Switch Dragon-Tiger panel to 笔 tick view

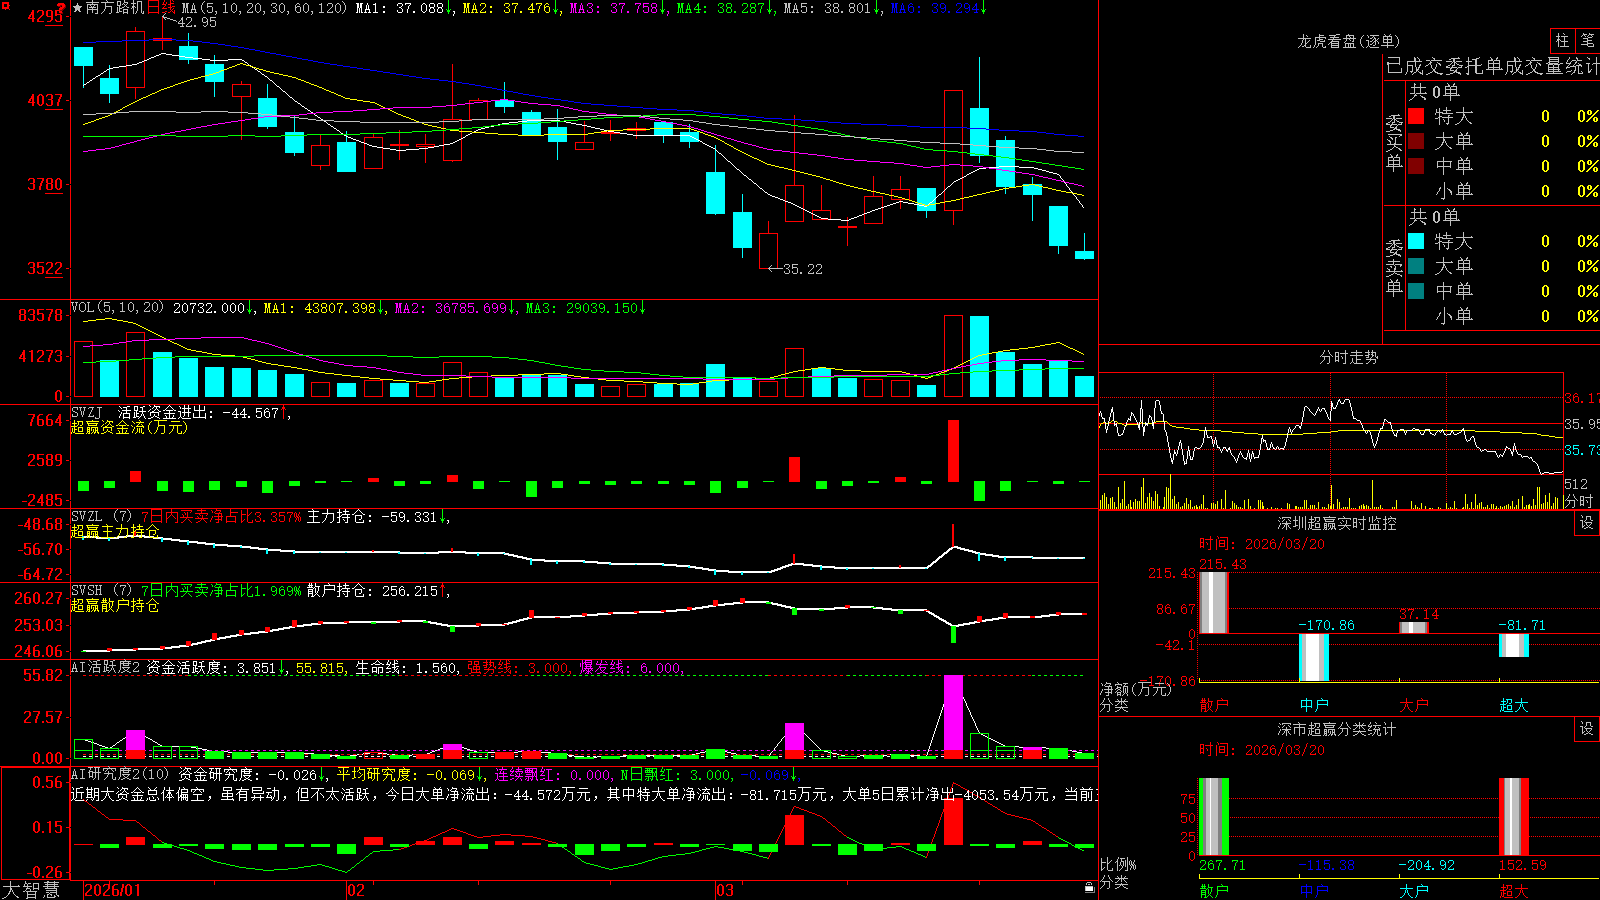[x=1588, y=41]
